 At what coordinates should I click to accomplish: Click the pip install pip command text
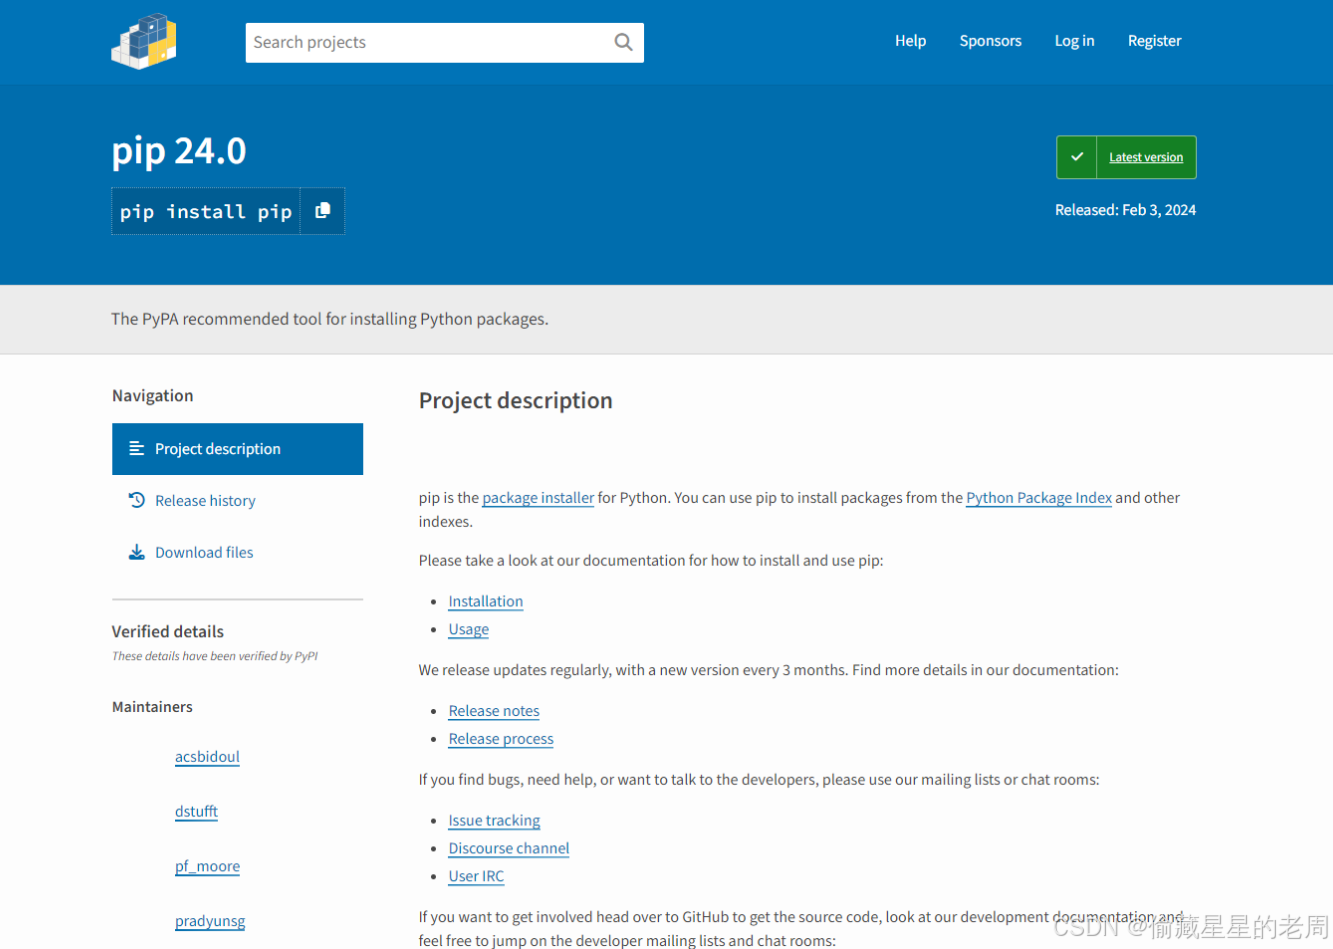point(206,212)
